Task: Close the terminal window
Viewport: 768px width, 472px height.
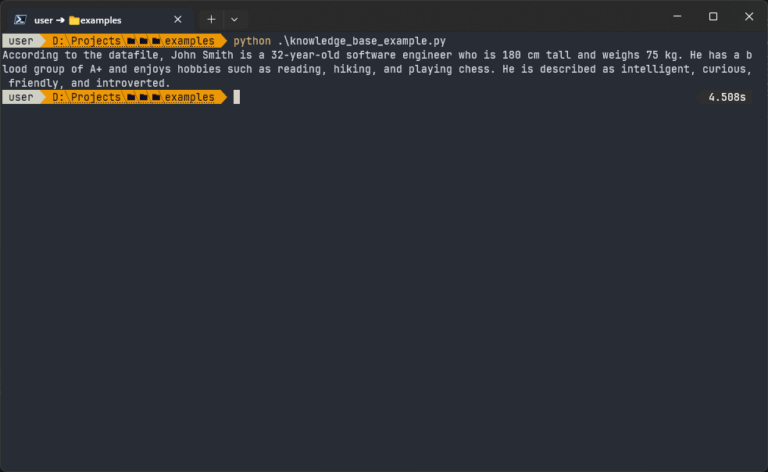Action: (x=749, y=17)
